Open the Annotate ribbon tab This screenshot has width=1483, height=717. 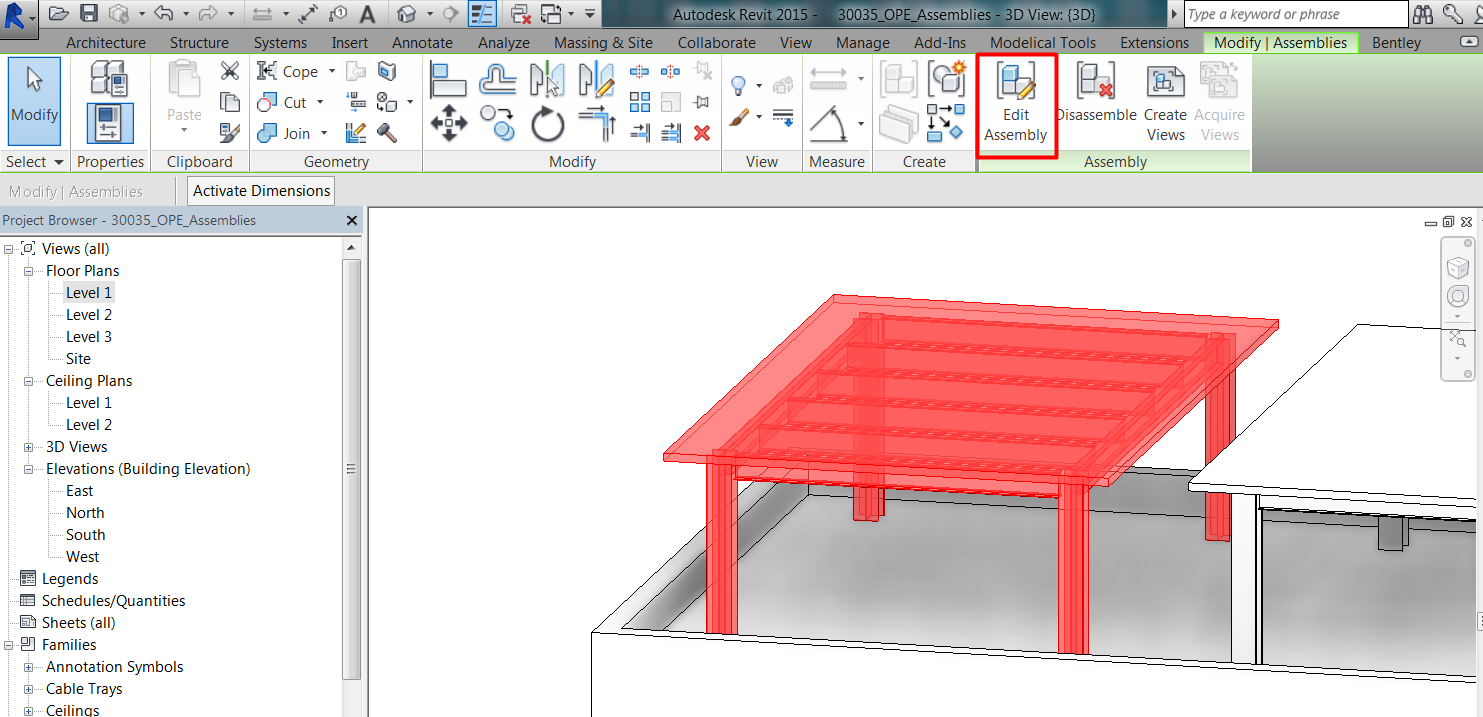click(422, 43)
